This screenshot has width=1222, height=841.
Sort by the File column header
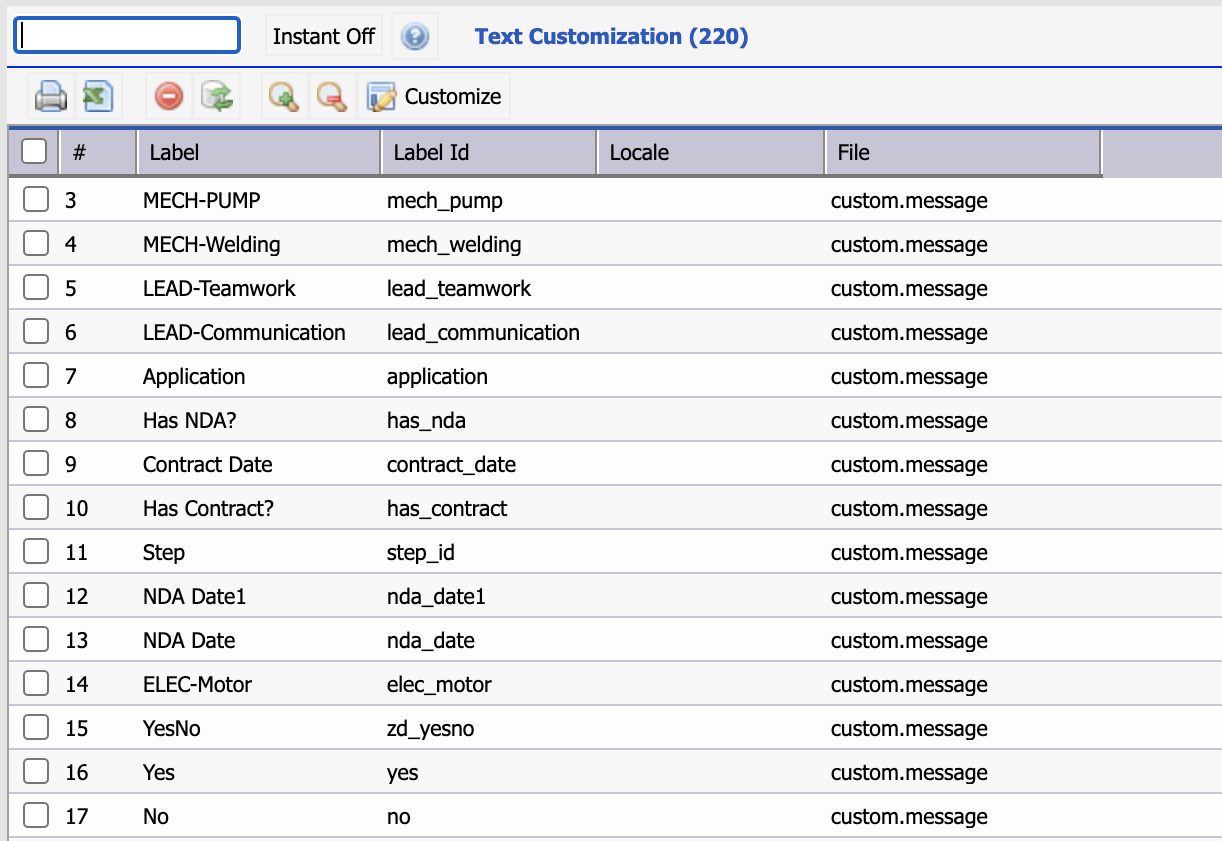[963, 153]
